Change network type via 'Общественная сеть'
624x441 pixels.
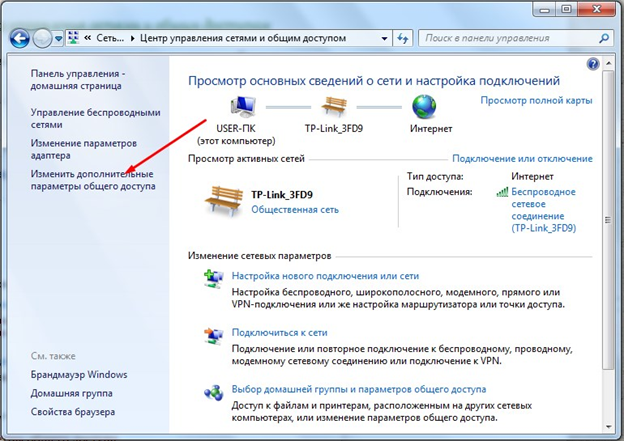point(295,210)
